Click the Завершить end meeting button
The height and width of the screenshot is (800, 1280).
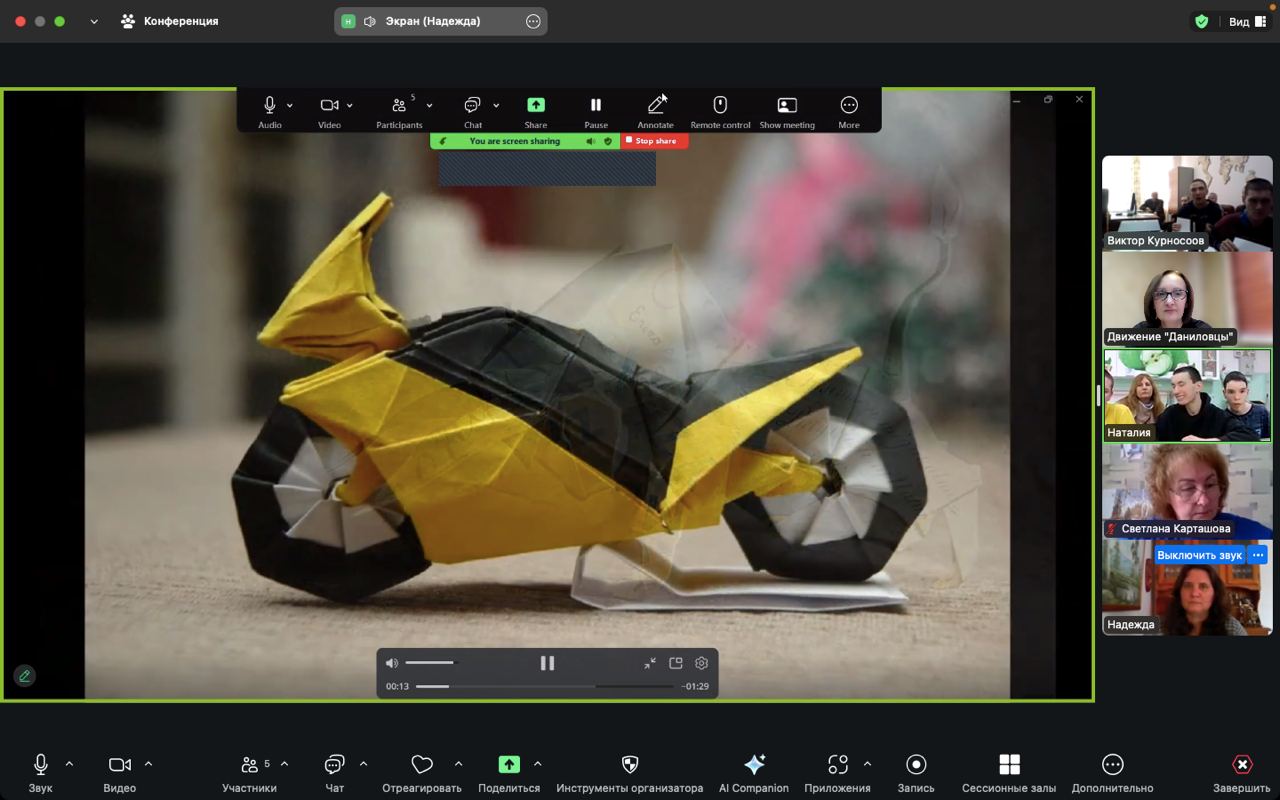[x=1241, y=765]
